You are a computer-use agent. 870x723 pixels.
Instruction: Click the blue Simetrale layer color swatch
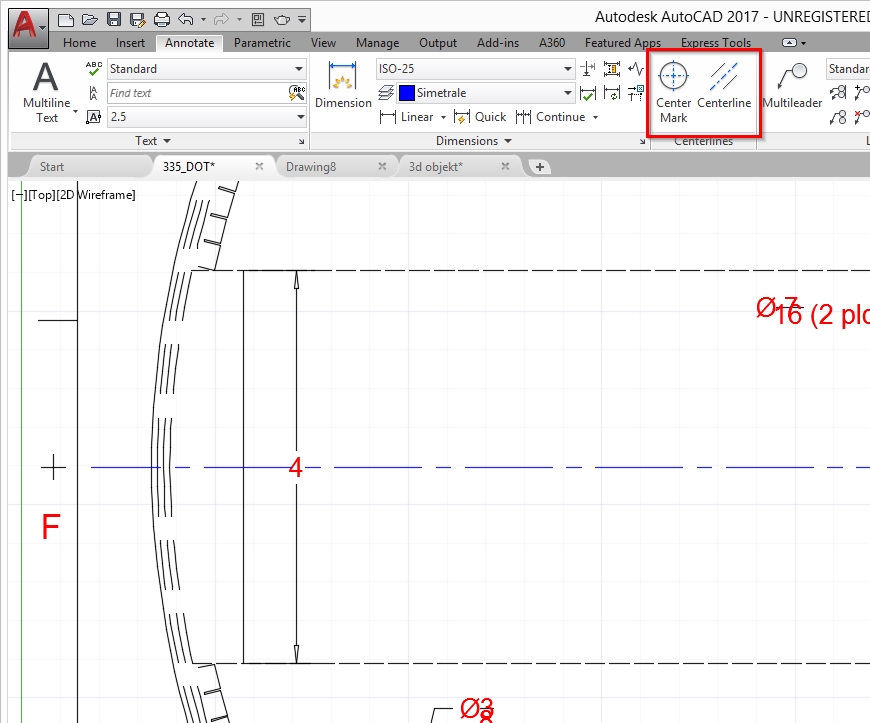point(406,93)
